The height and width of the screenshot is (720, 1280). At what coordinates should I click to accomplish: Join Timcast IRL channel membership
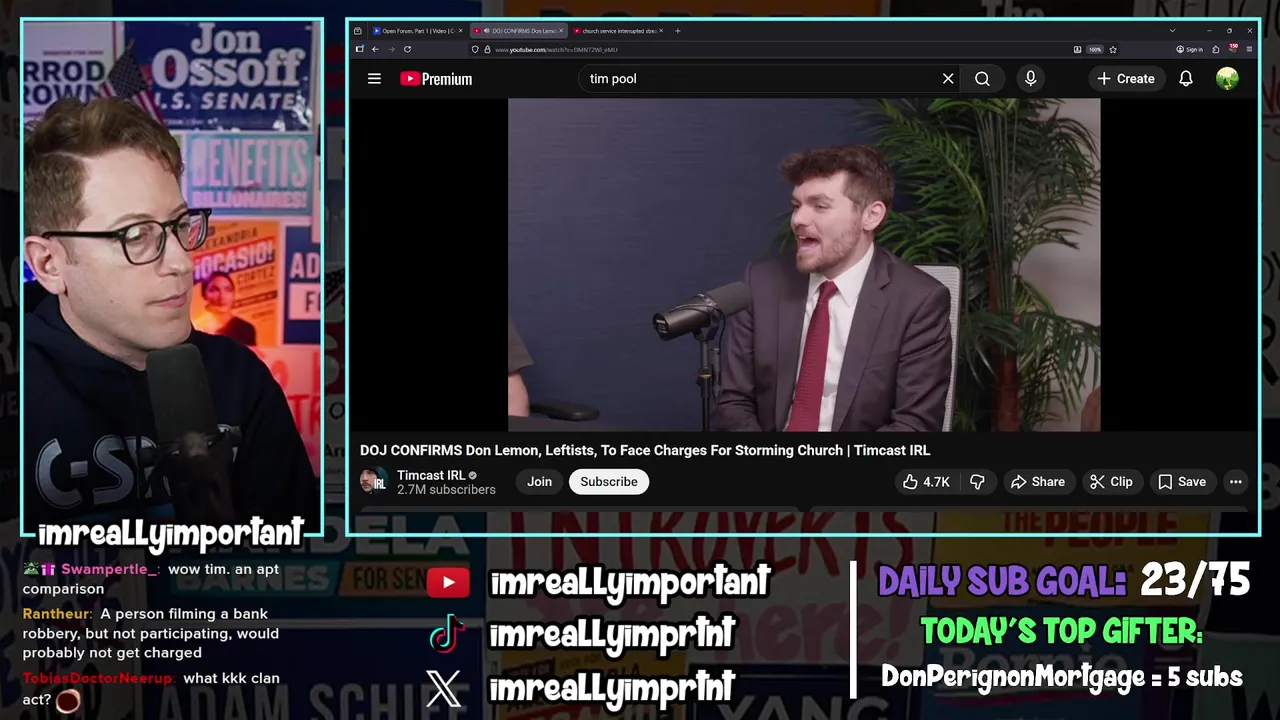pos(539,482)
